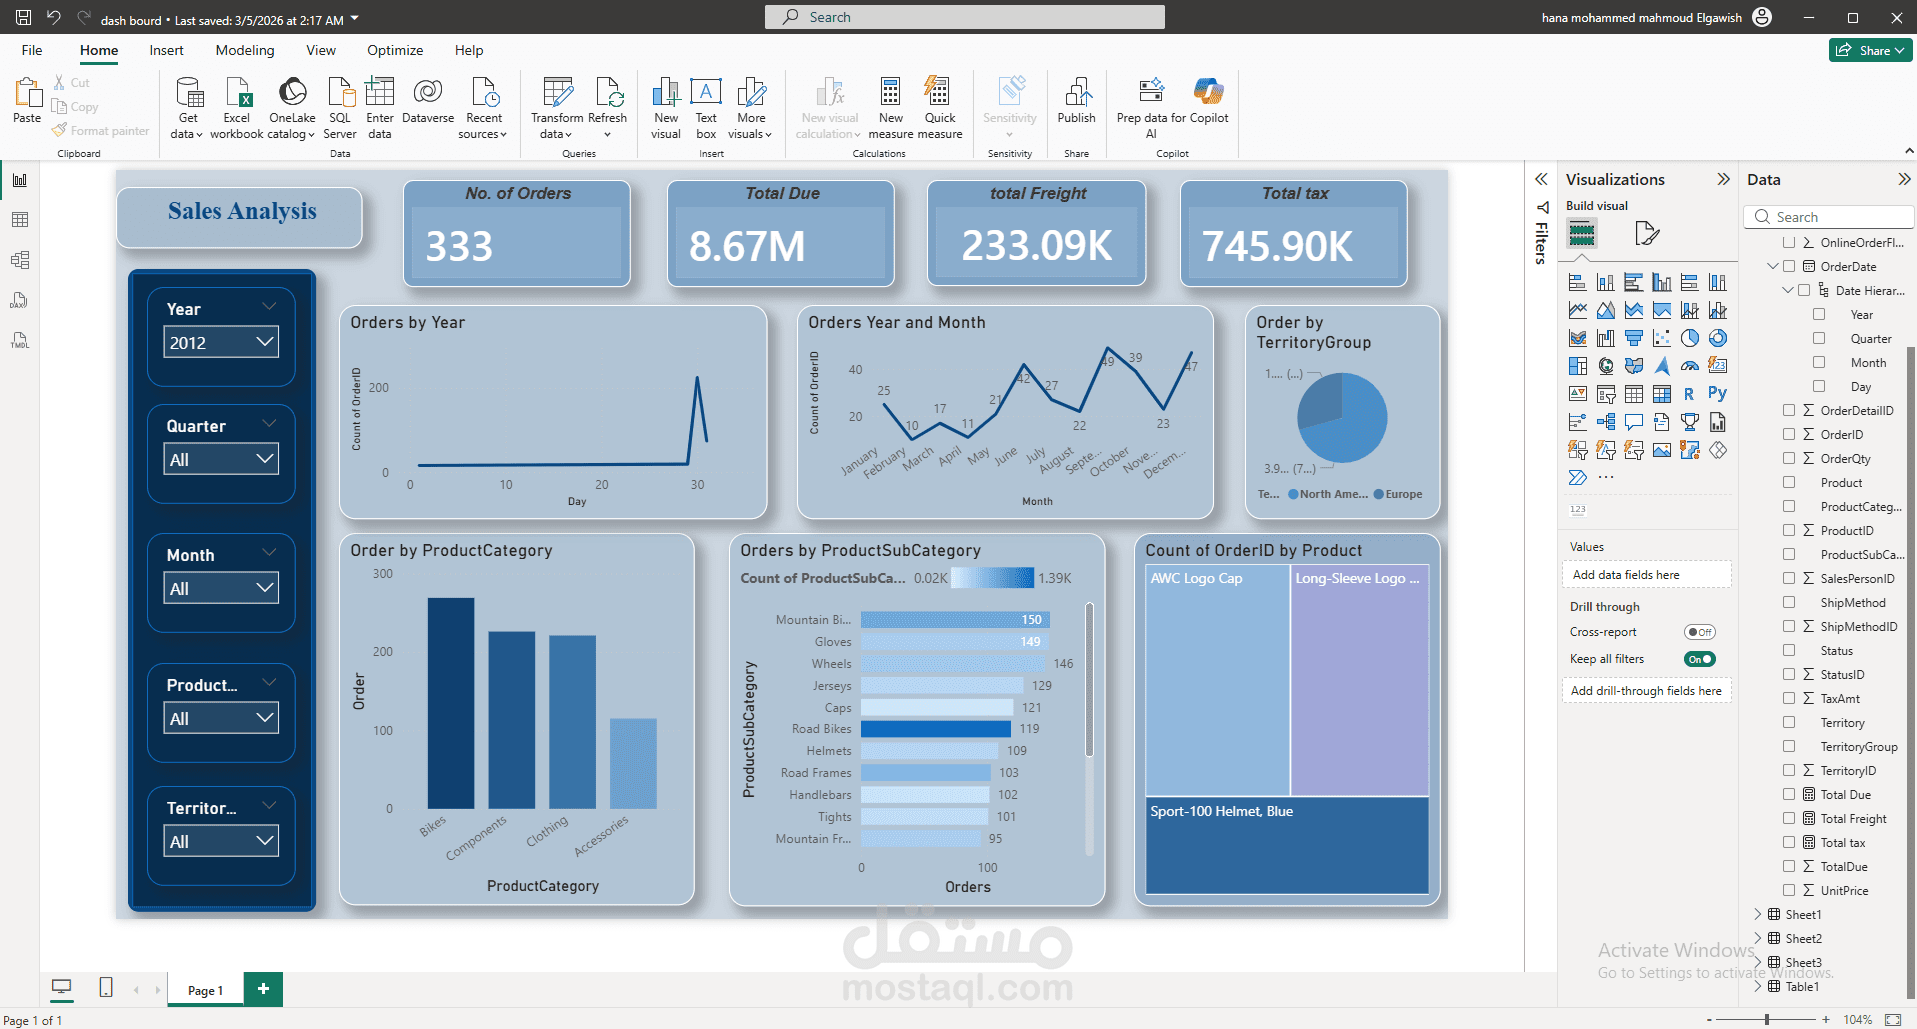Open Get data in ribbon

click(188, 108)
